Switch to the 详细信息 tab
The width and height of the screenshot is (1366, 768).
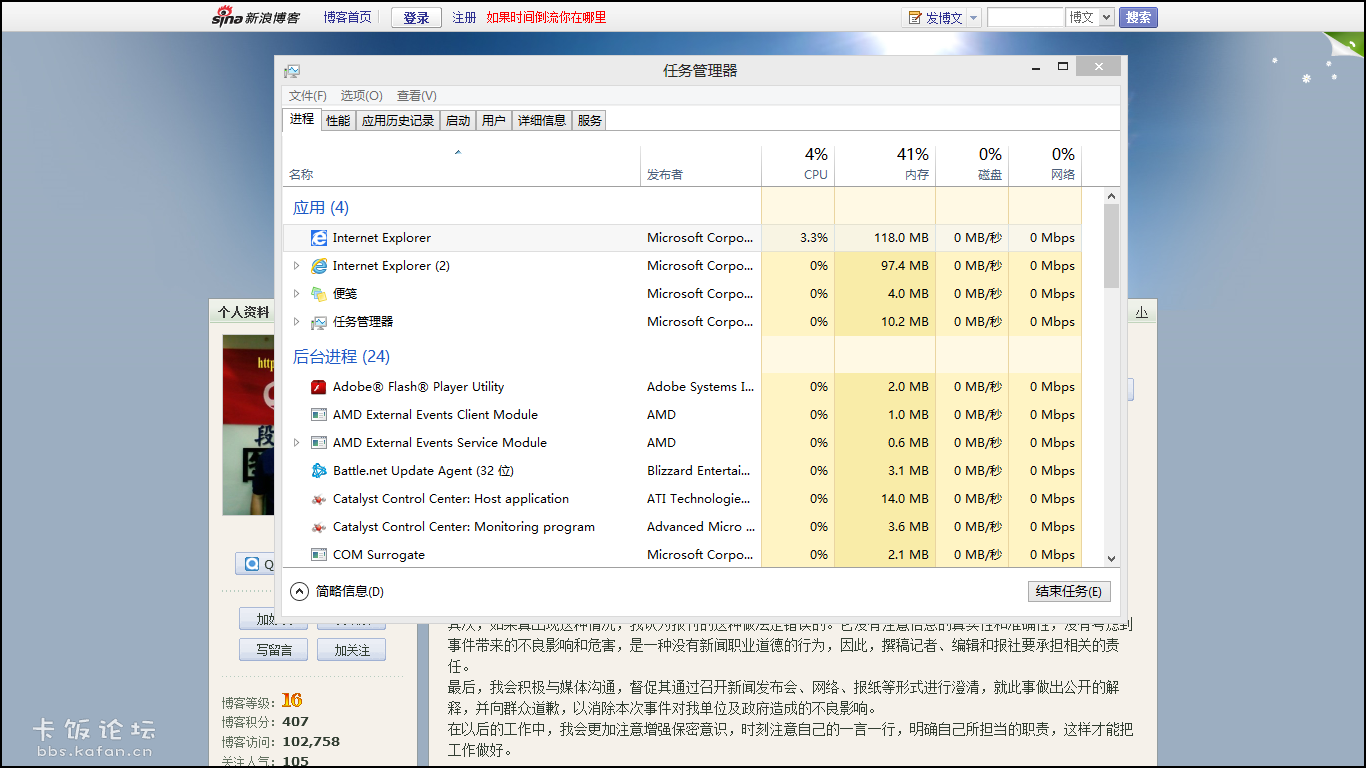point(542,120)
